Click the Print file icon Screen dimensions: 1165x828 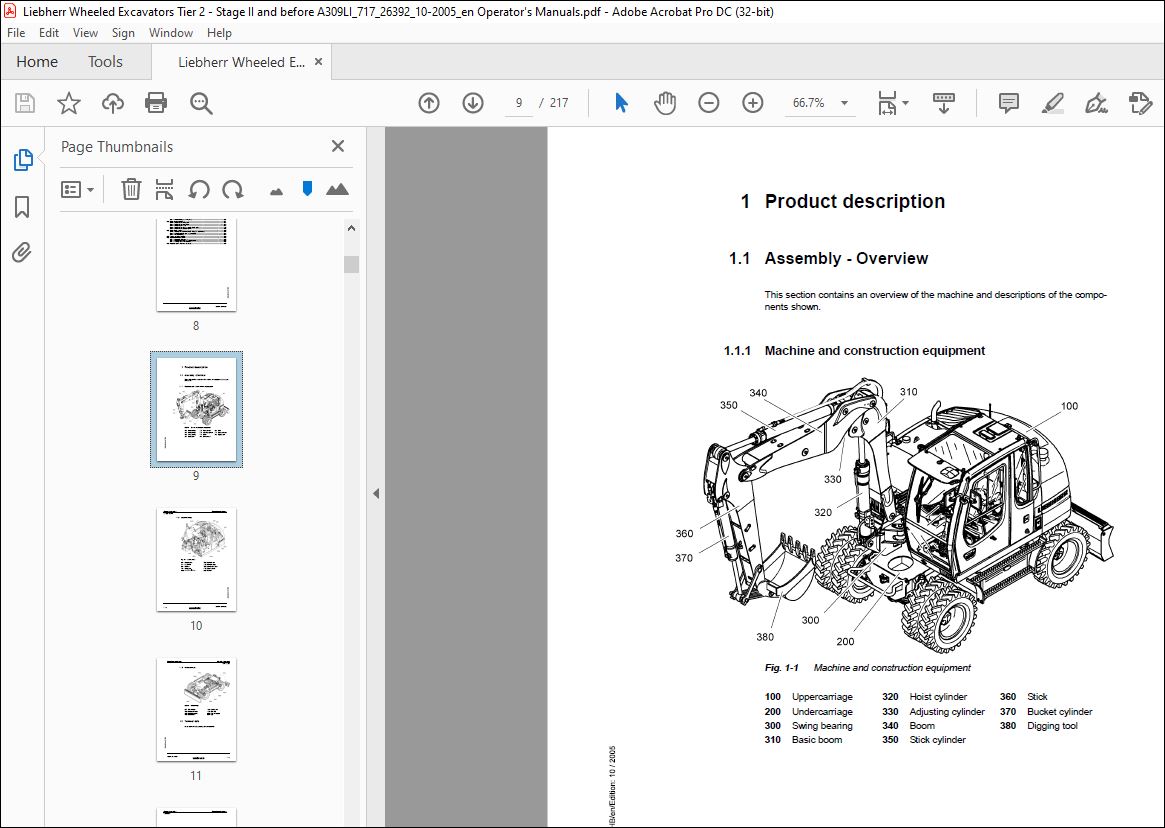point(156,103)
